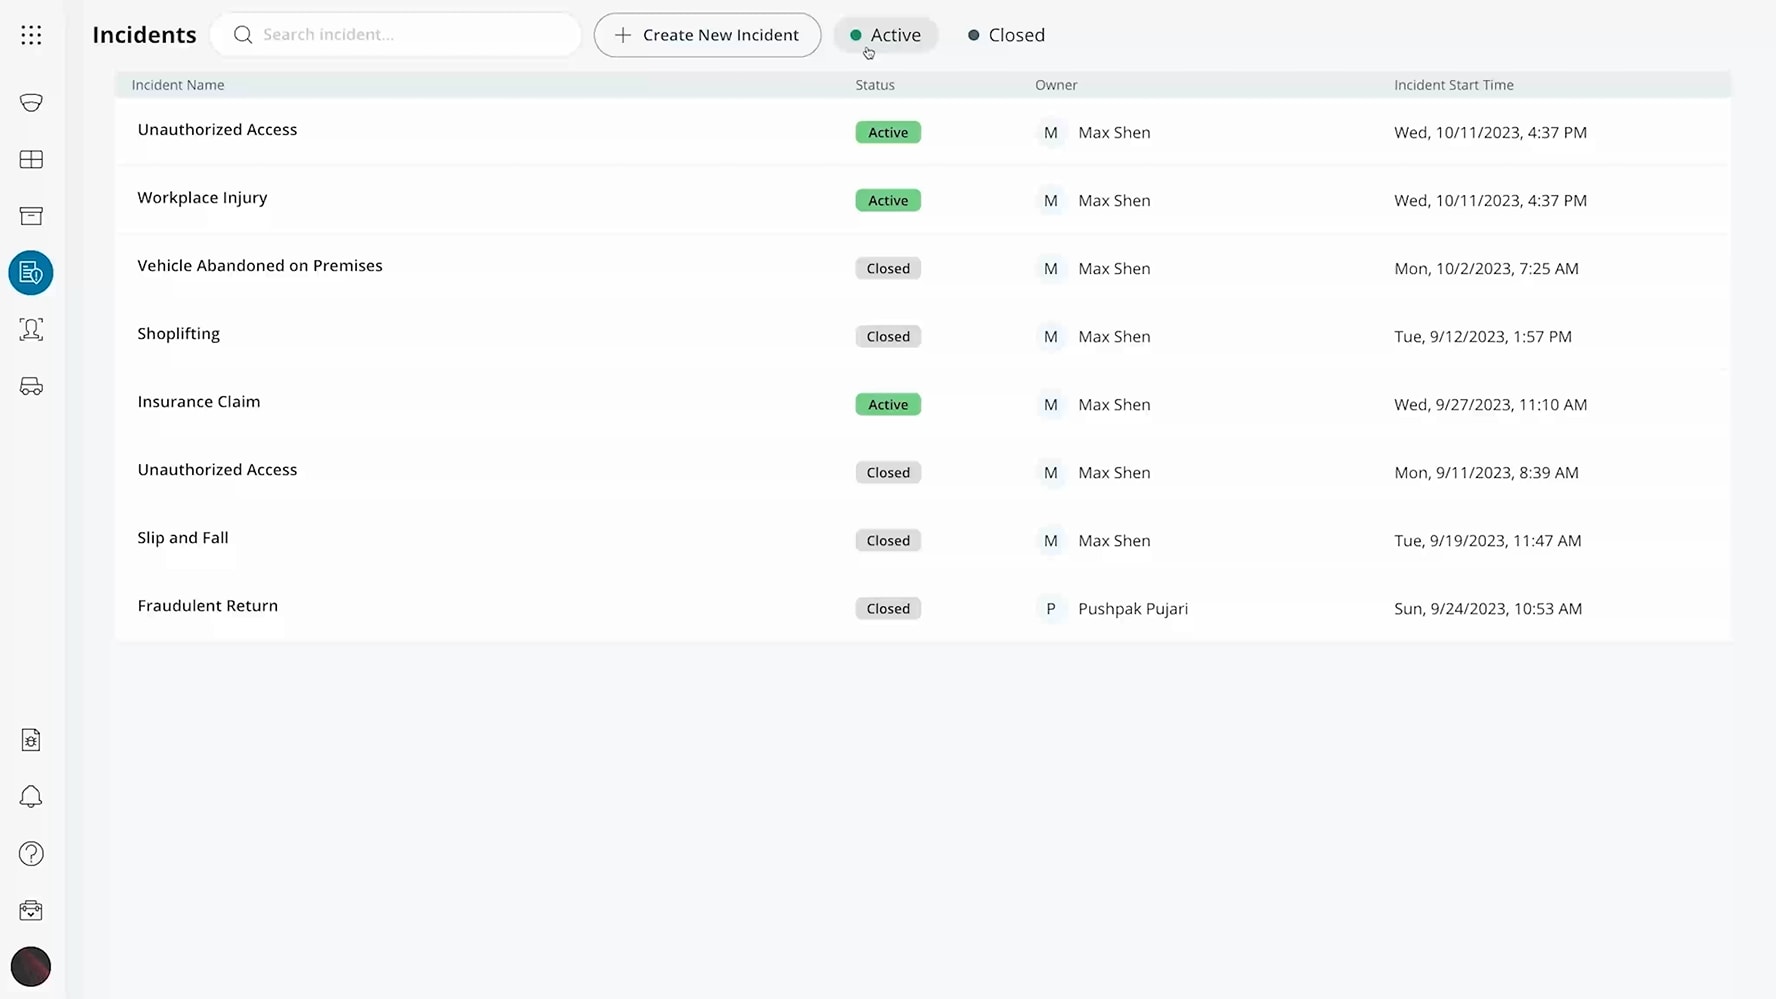
Task: Open the app grid launcher icon
Action: (x=31, y=35)
